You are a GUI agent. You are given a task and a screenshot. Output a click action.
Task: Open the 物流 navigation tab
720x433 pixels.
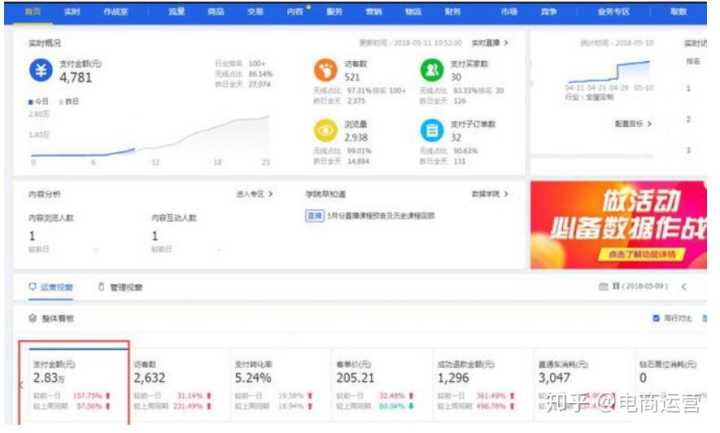tap(413, 12)
